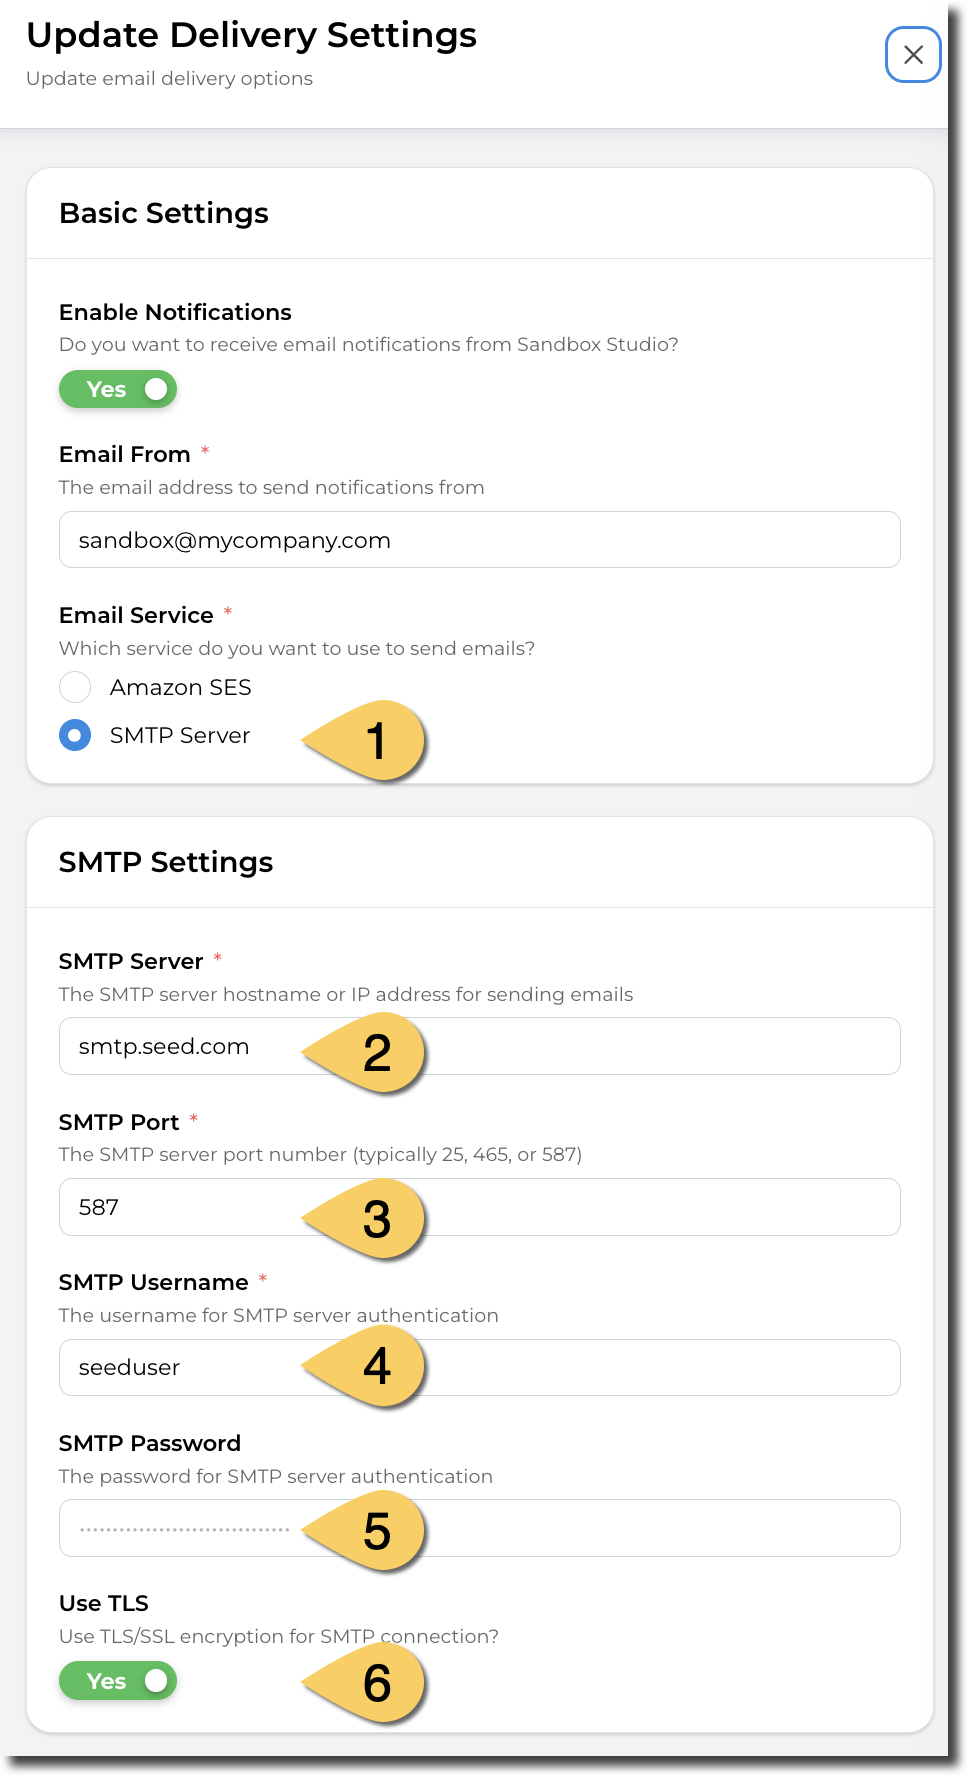Click the yellow callout marker numbered 4
Screen dimensions: 968x1776
(x=365, y=1367)
